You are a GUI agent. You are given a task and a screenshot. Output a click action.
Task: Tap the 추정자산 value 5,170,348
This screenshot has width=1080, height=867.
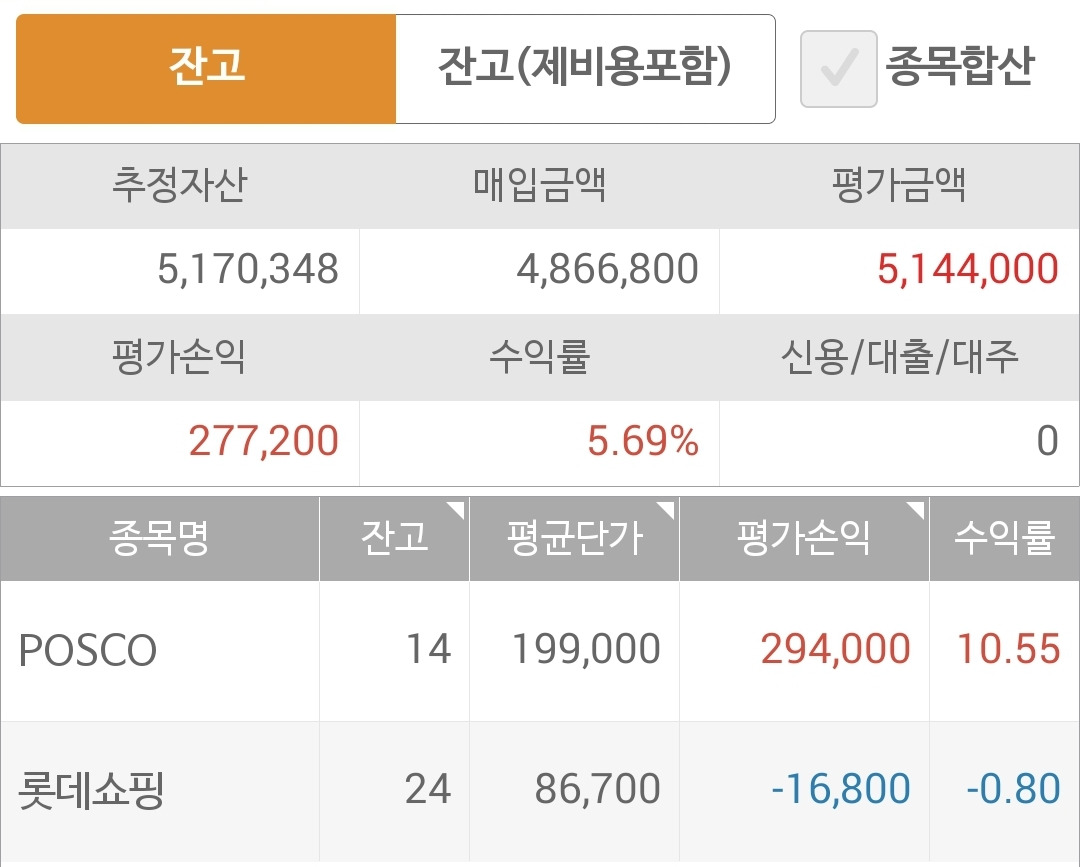(x=248, y=270)
